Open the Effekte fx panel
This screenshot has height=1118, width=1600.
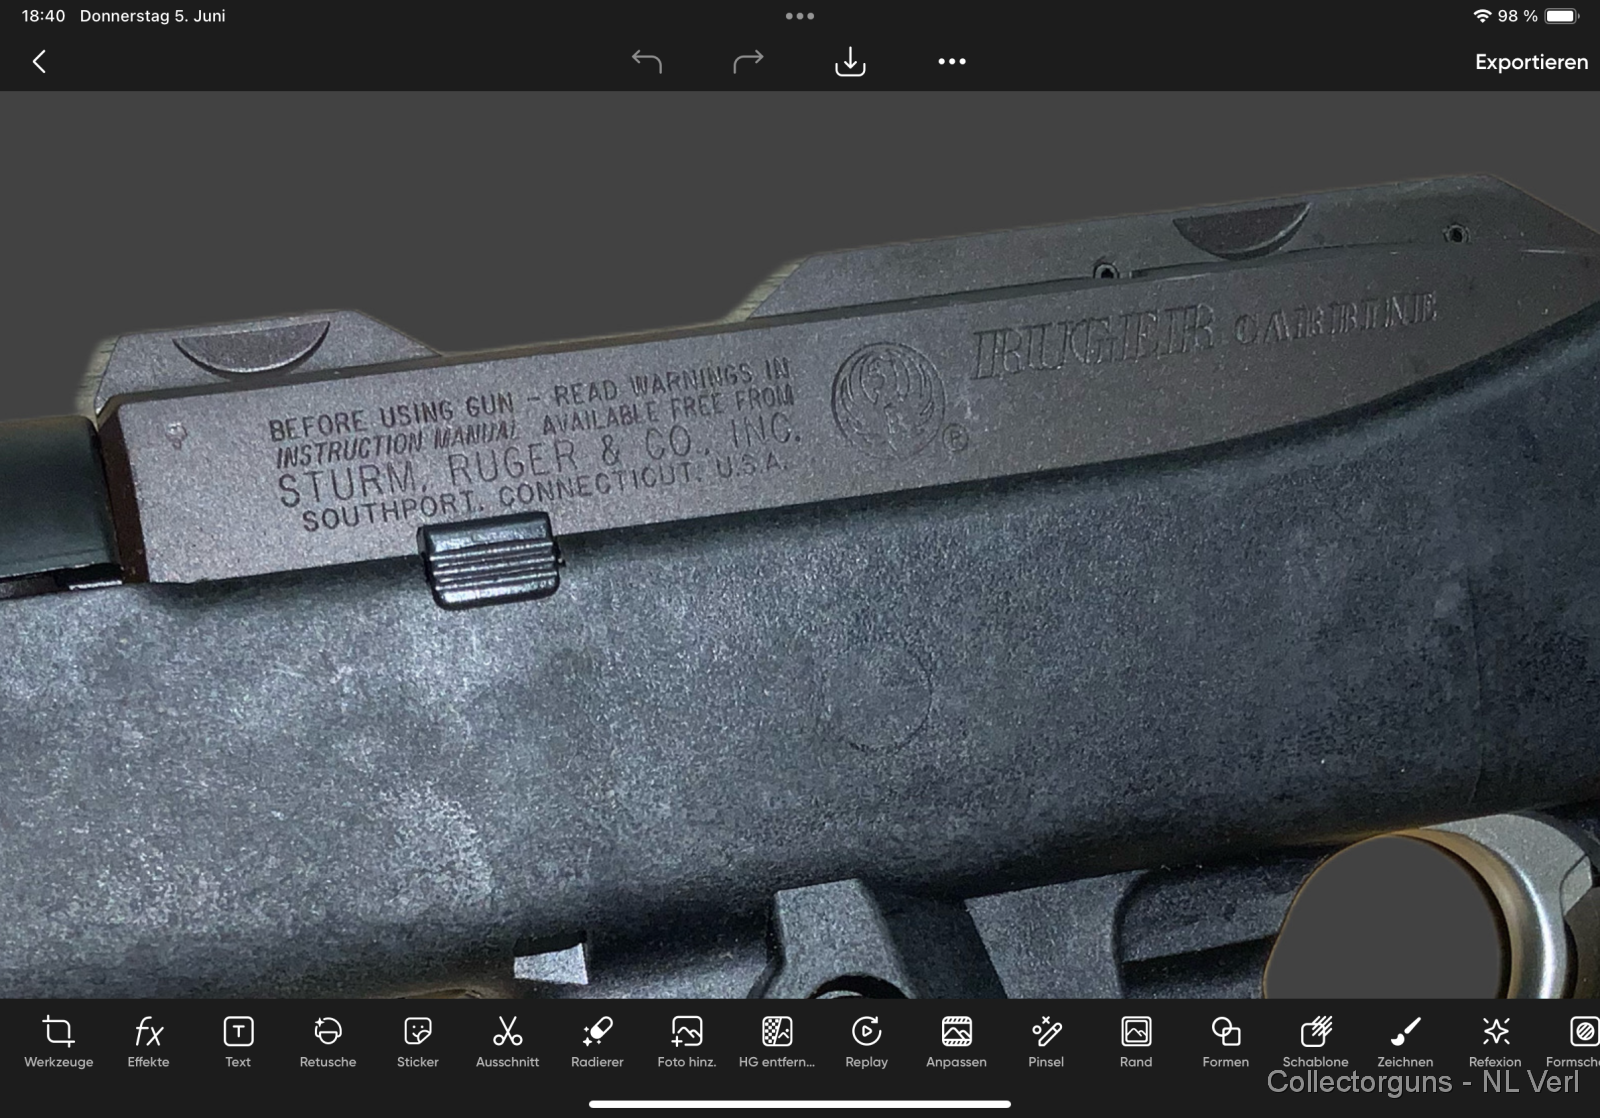(x=148, y=1042)
